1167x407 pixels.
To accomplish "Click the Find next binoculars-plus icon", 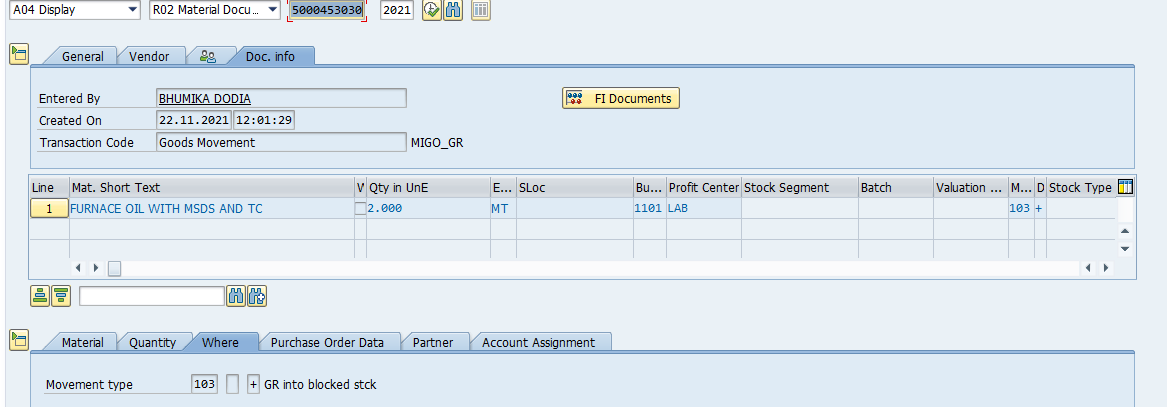I will click(x=257, y=295).
